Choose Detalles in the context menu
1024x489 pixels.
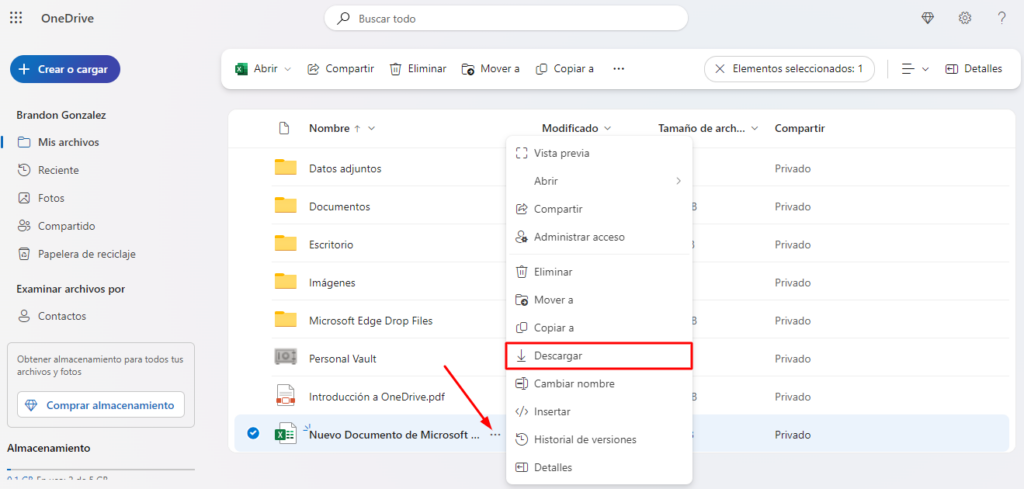pyautogui.click(x=599, y=467)
